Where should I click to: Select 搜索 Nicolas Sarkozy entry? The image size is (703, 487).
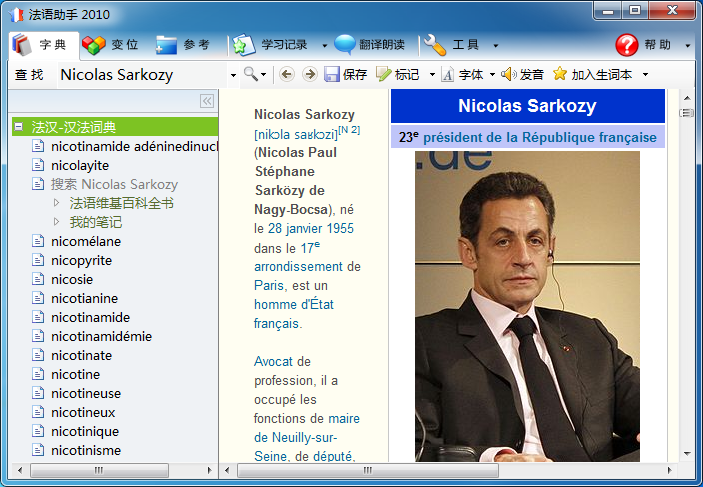[114, 184]
